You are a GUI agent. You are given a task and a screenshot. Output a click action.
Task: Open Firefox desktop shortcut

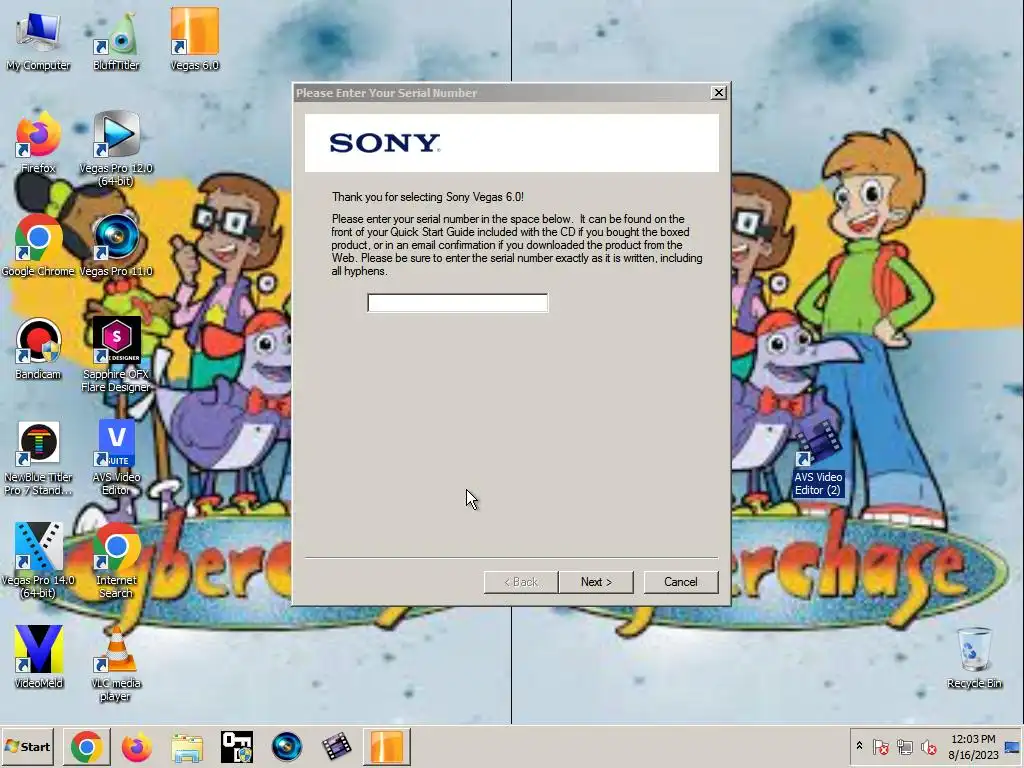(38, 142)
